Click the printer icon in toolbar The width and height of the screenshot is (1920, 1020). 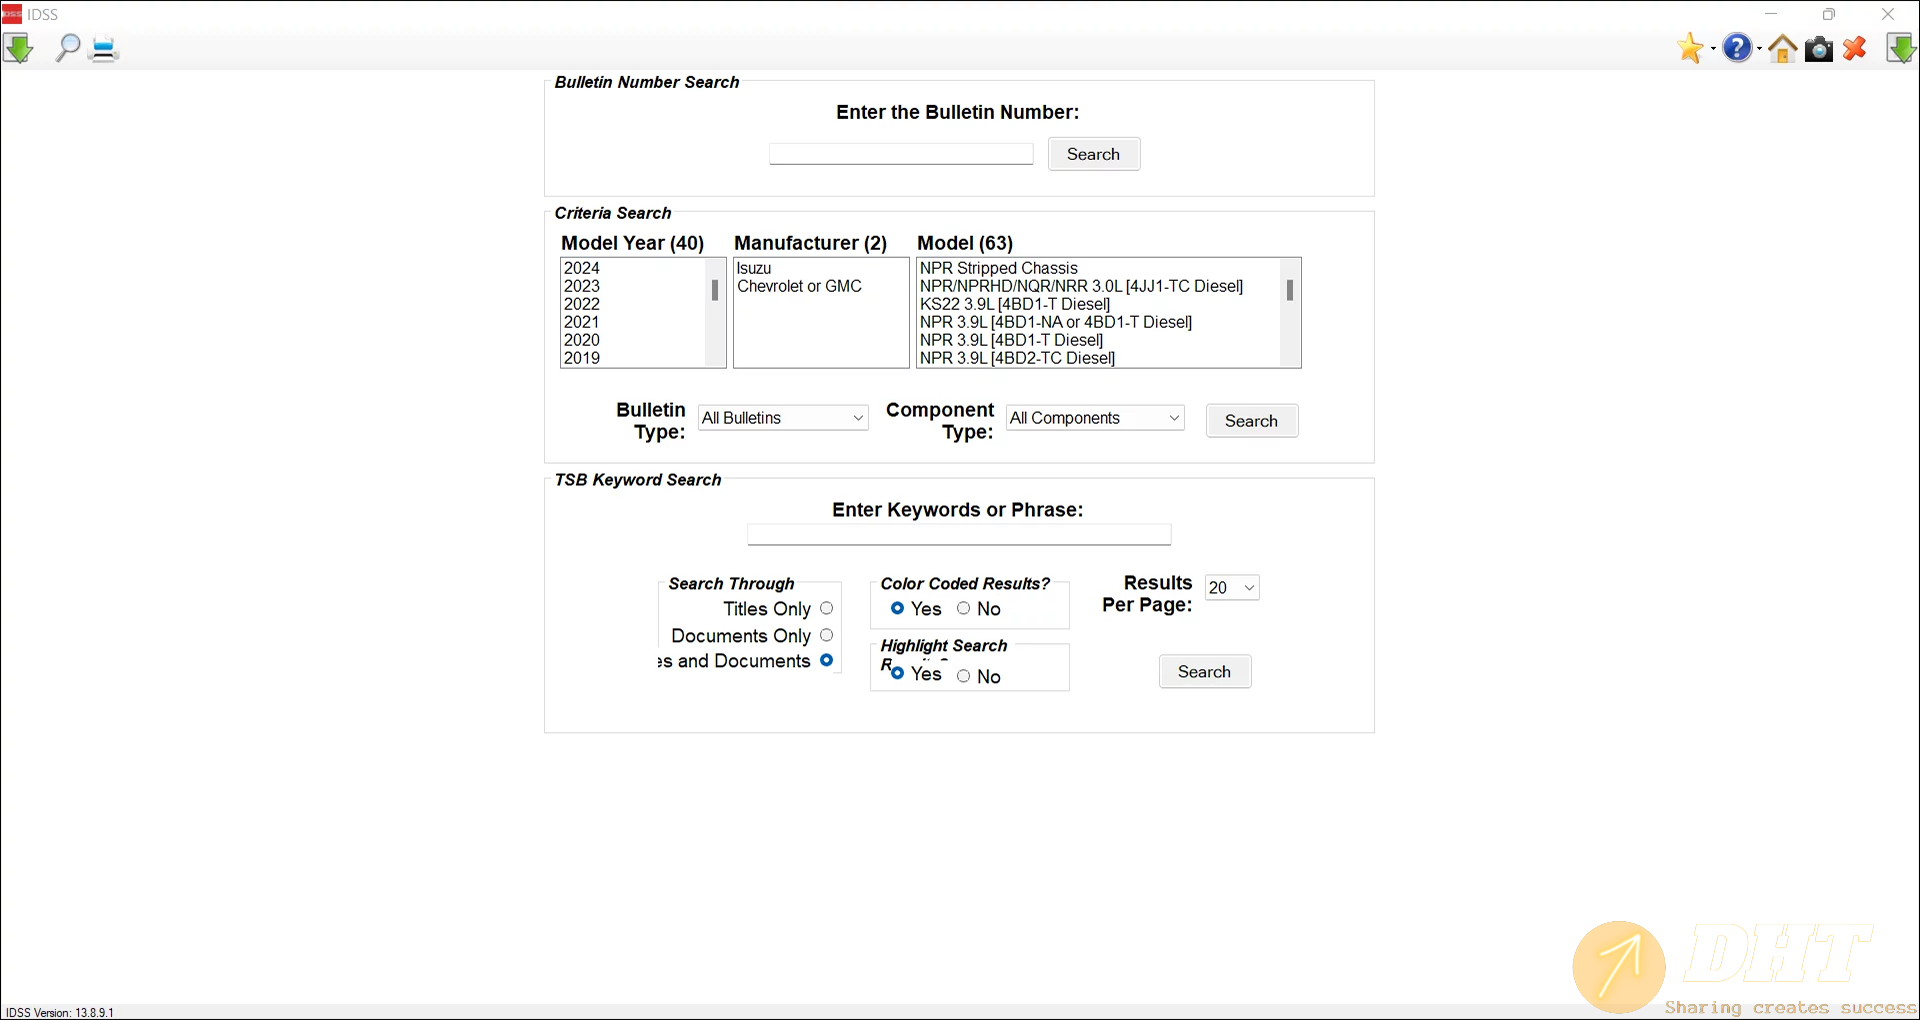[x=104, y=49]
